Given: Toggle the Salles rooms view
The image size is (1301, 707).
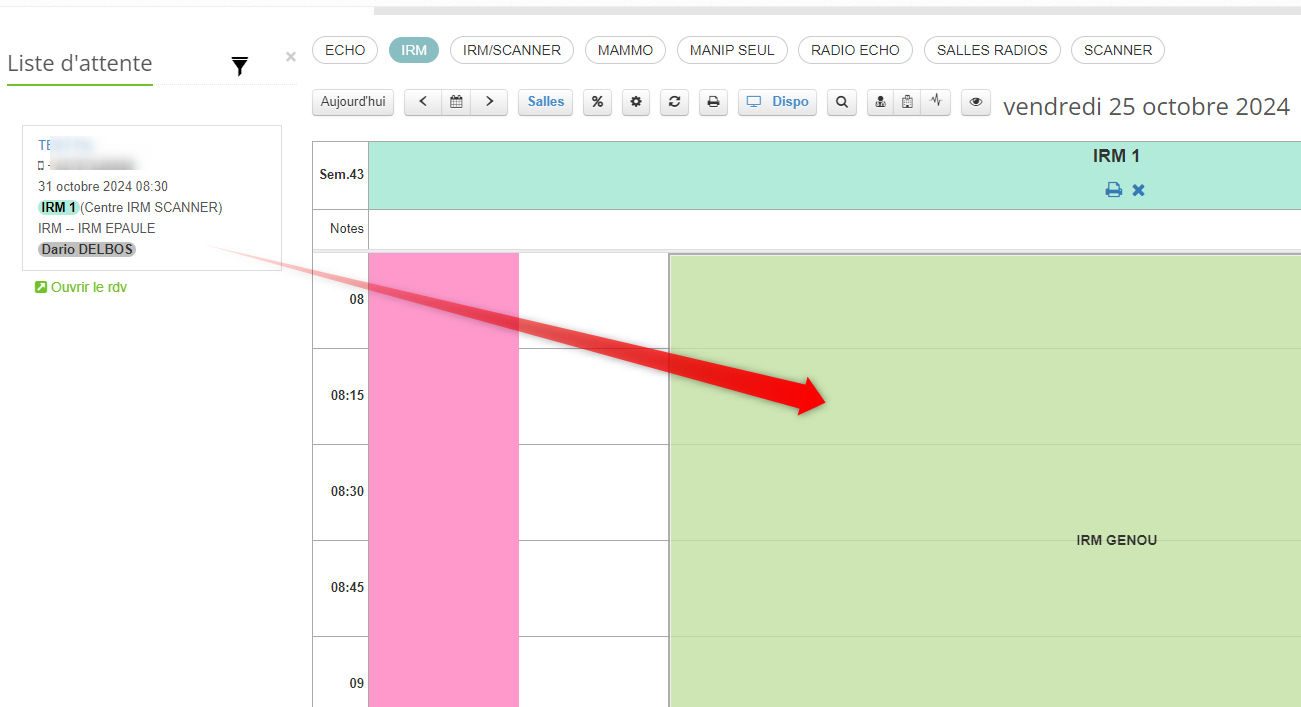Looking at the screenshot, I should click(546, 102).
